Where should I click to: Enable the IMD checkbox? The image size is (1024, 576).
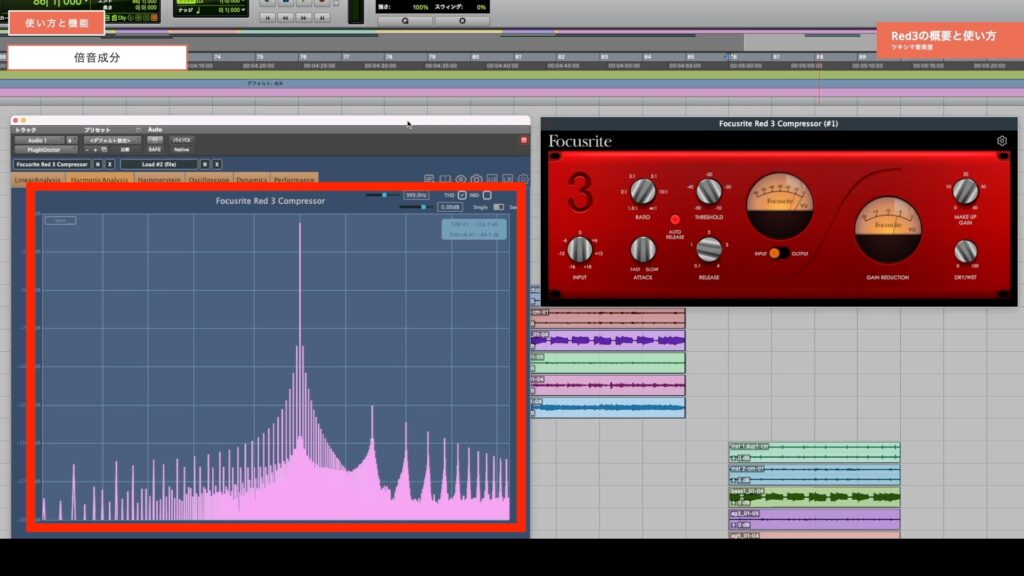[x=487, y=195]
